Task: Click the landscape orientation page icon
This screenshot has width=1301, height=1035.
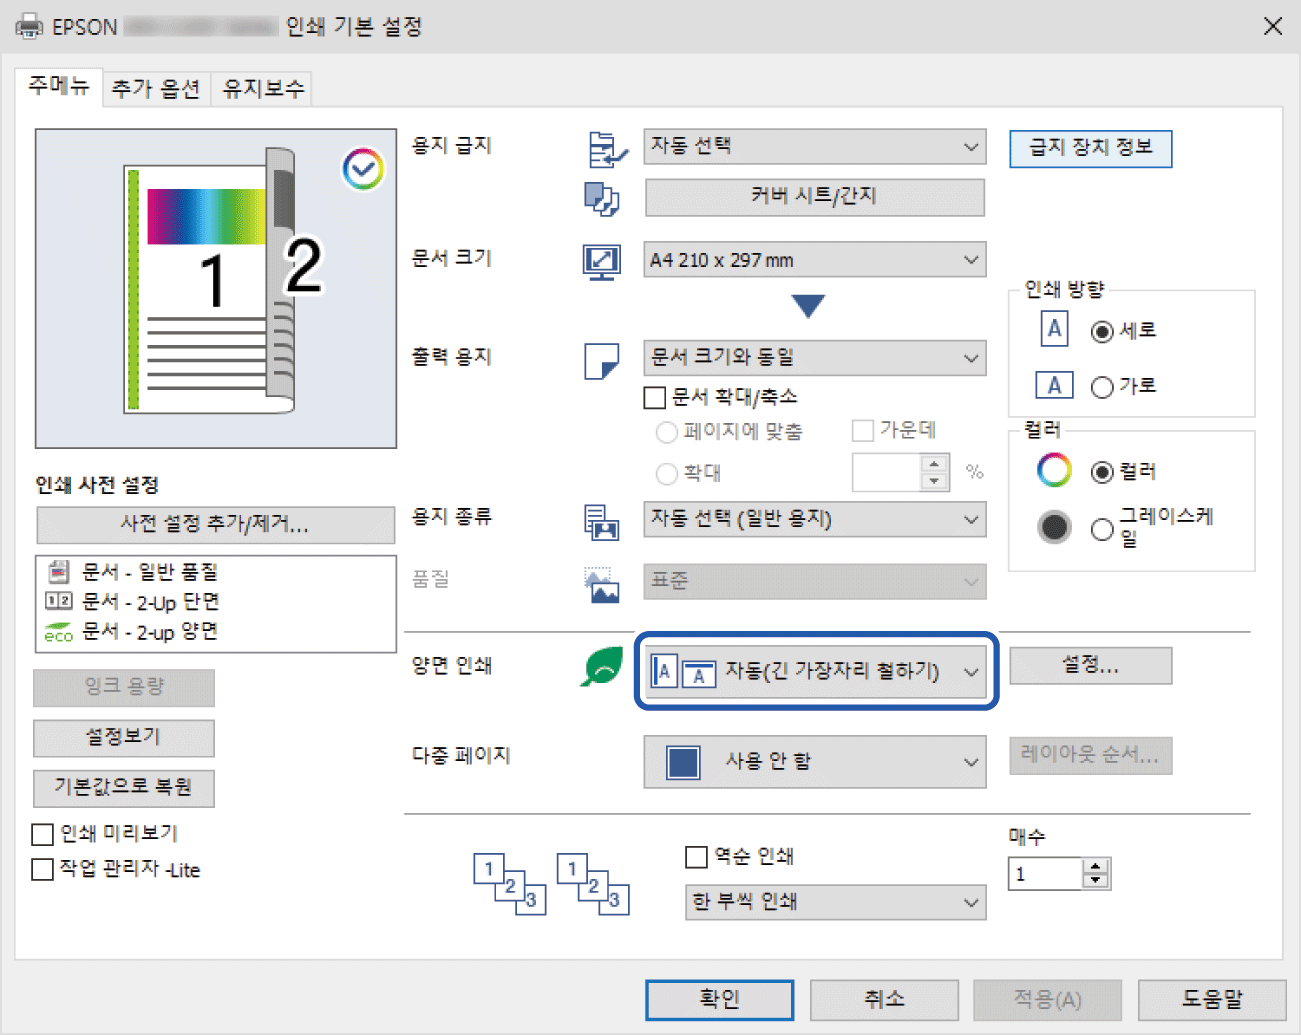Action: click(x=1054, y=385)
